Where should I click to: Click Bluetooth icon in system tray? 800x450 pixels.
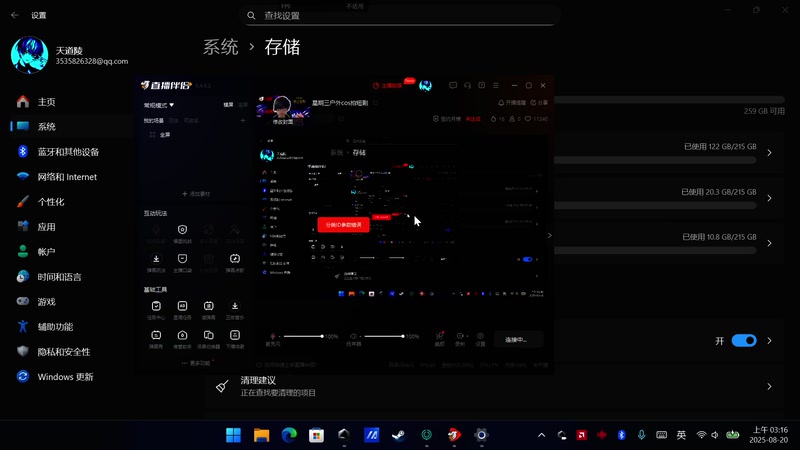[x=621, y=435]
